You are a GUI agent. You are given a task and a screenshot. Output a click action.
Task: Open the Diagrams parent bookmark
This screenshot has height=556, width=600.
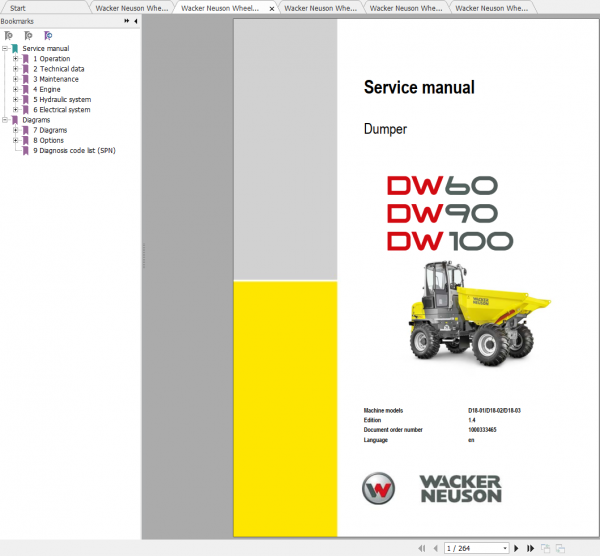36,120
